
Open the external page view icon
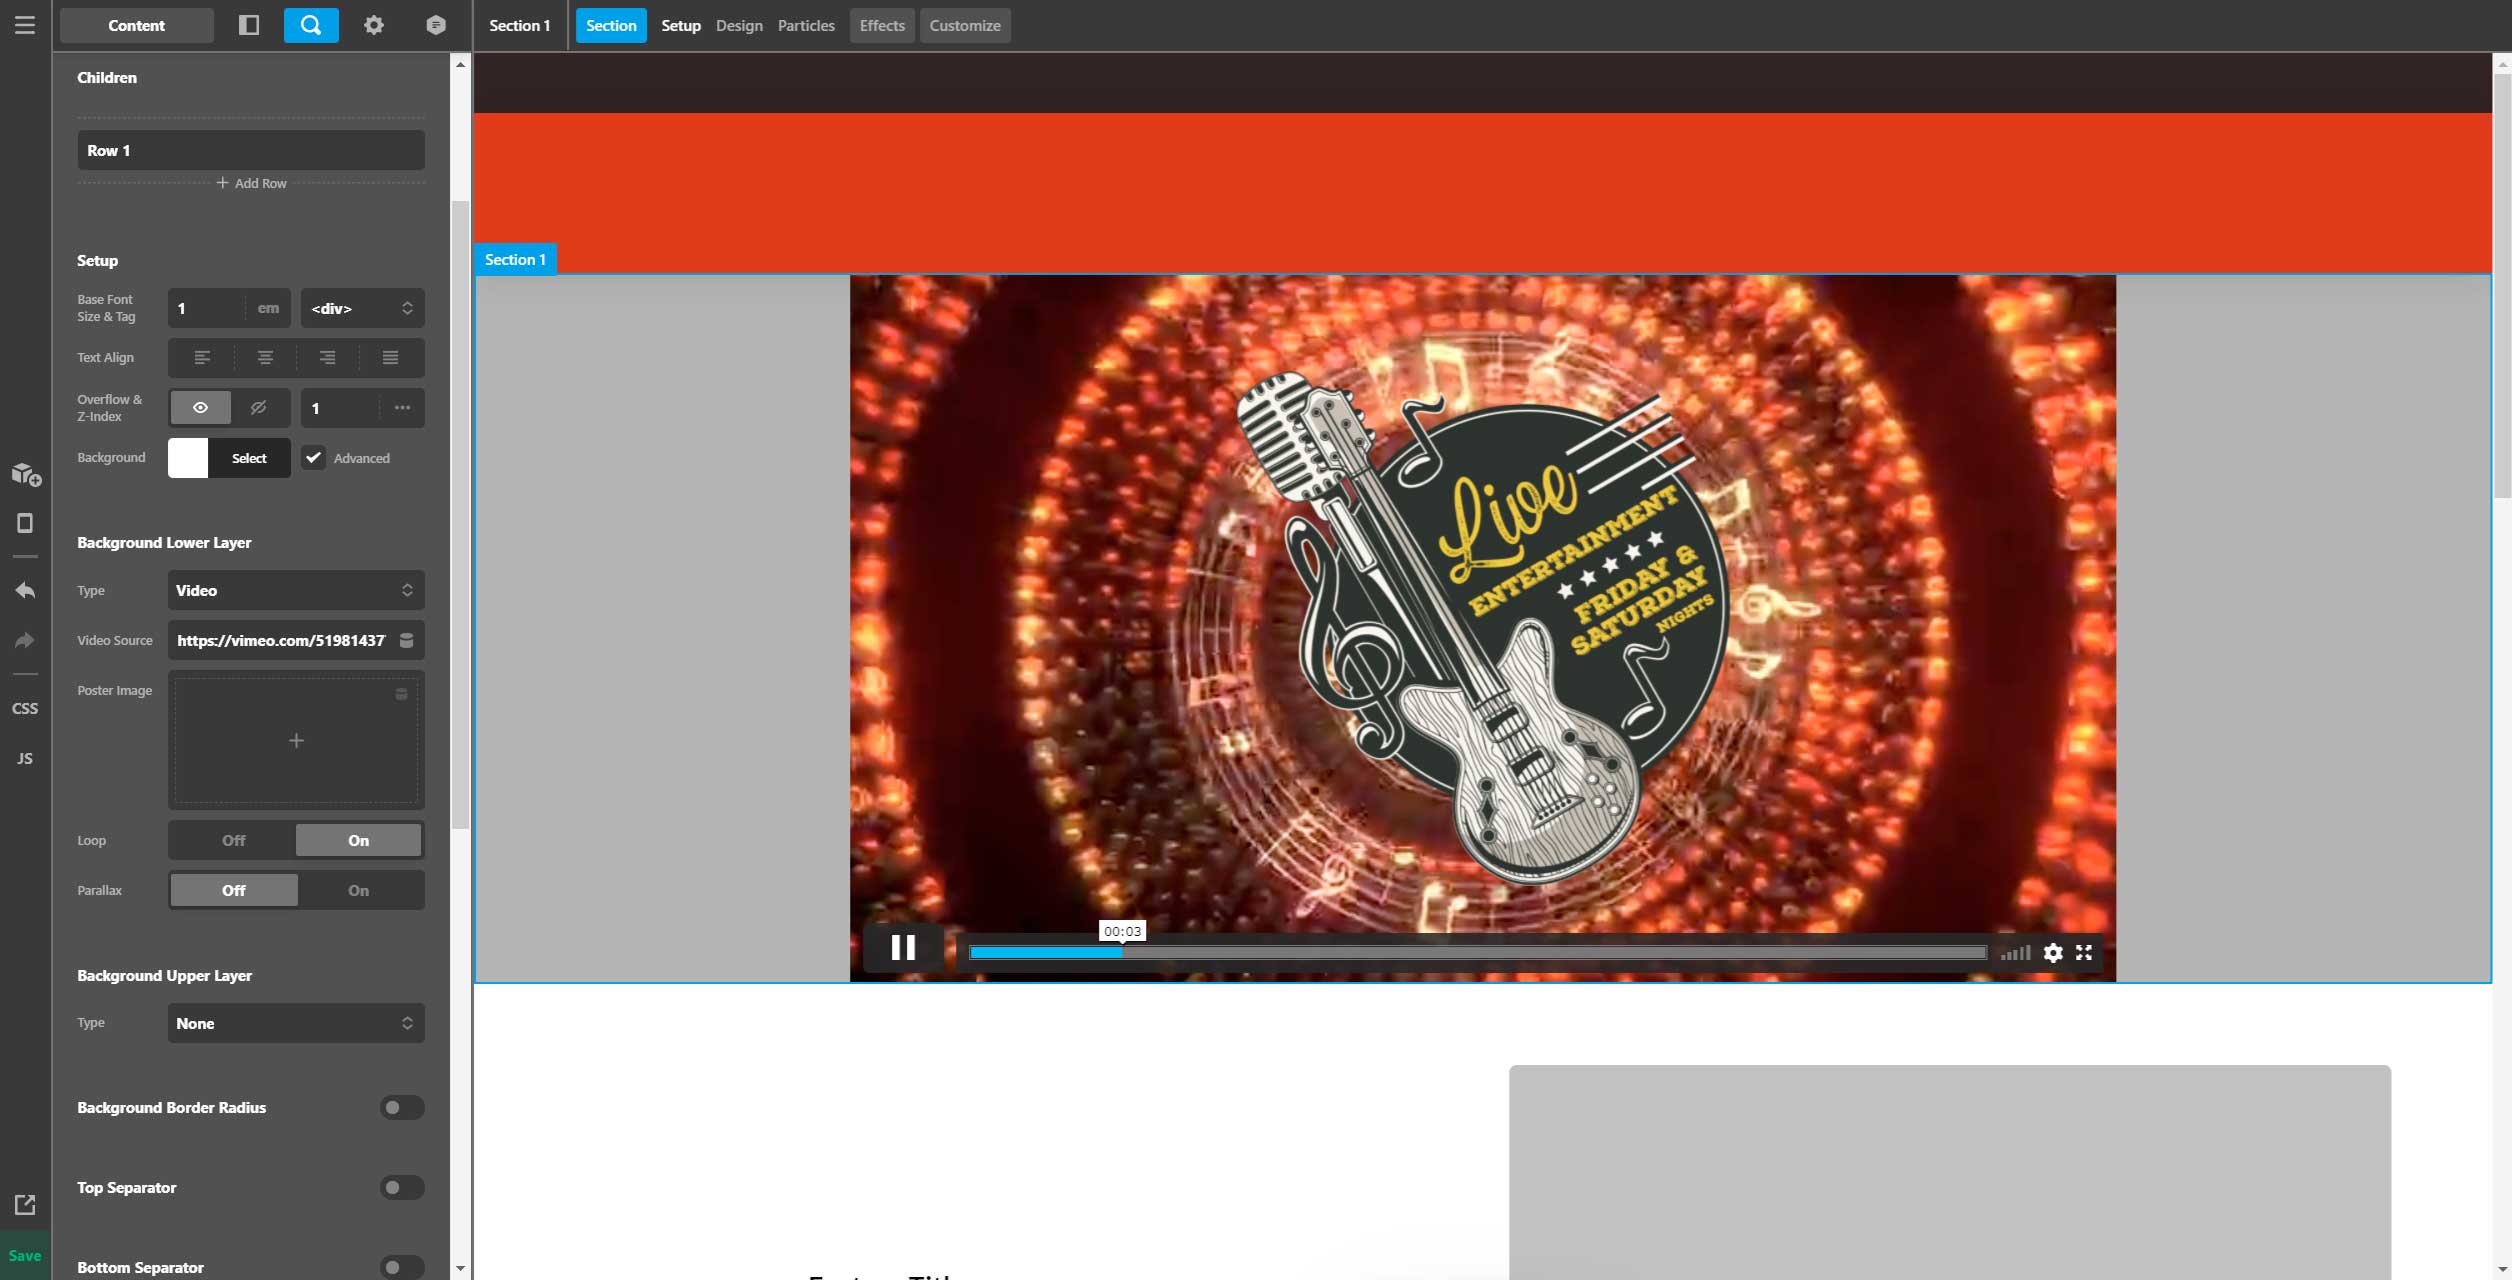click(25, 1205)
